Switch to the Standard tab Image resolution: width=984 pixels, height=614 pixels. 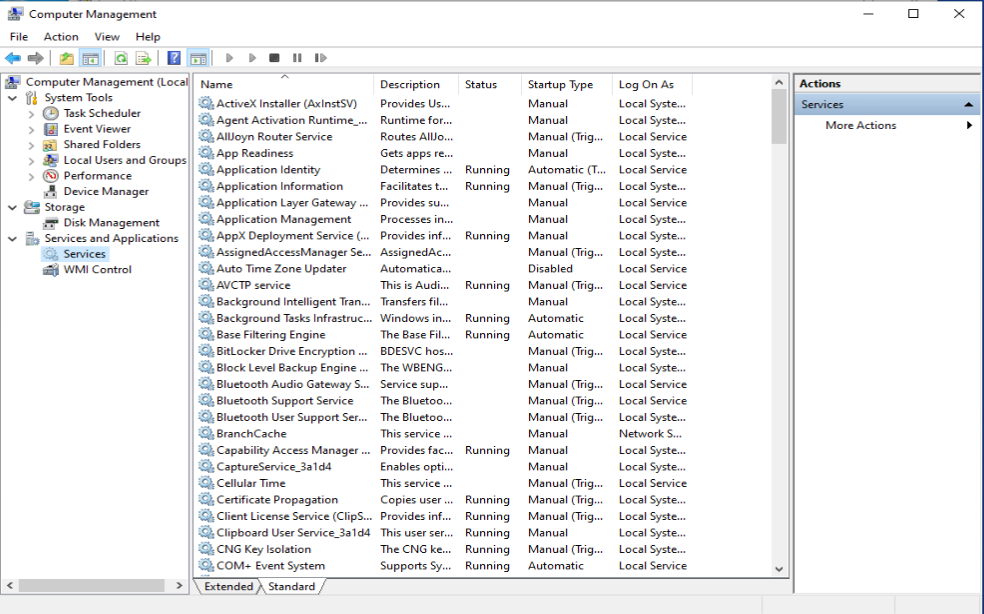[291, 586]
